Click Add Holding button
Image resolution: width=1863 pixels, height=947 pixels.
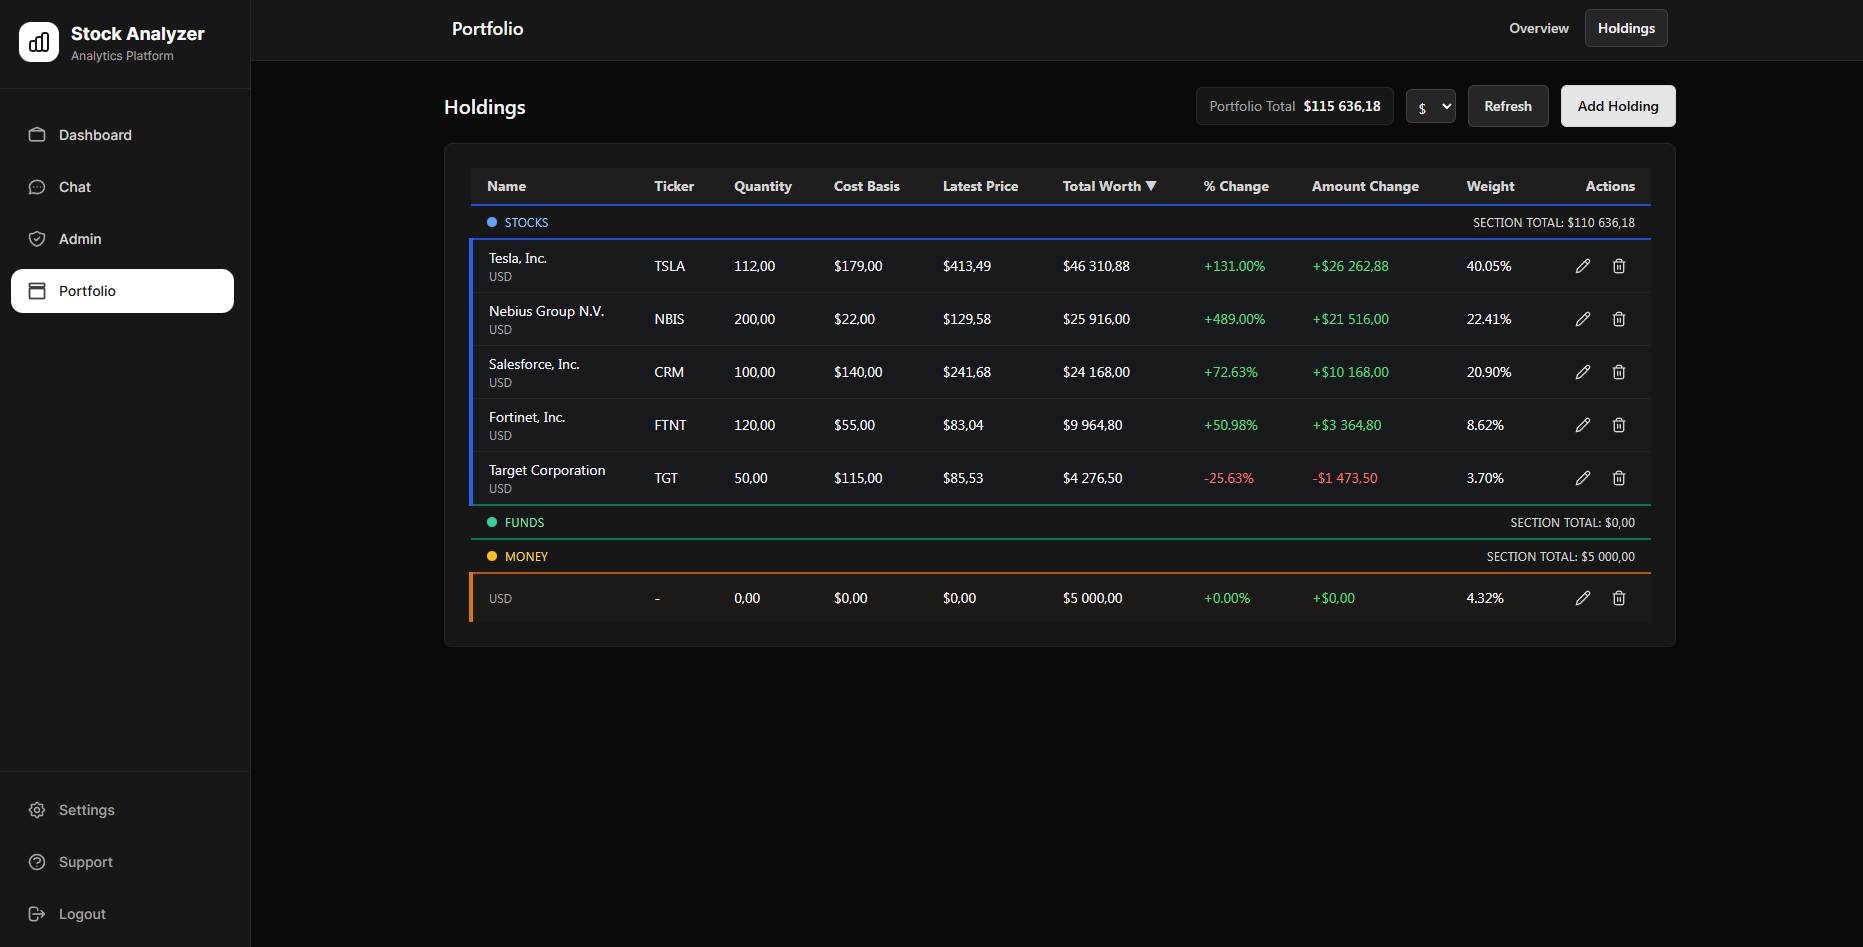tap(1618, 106)
